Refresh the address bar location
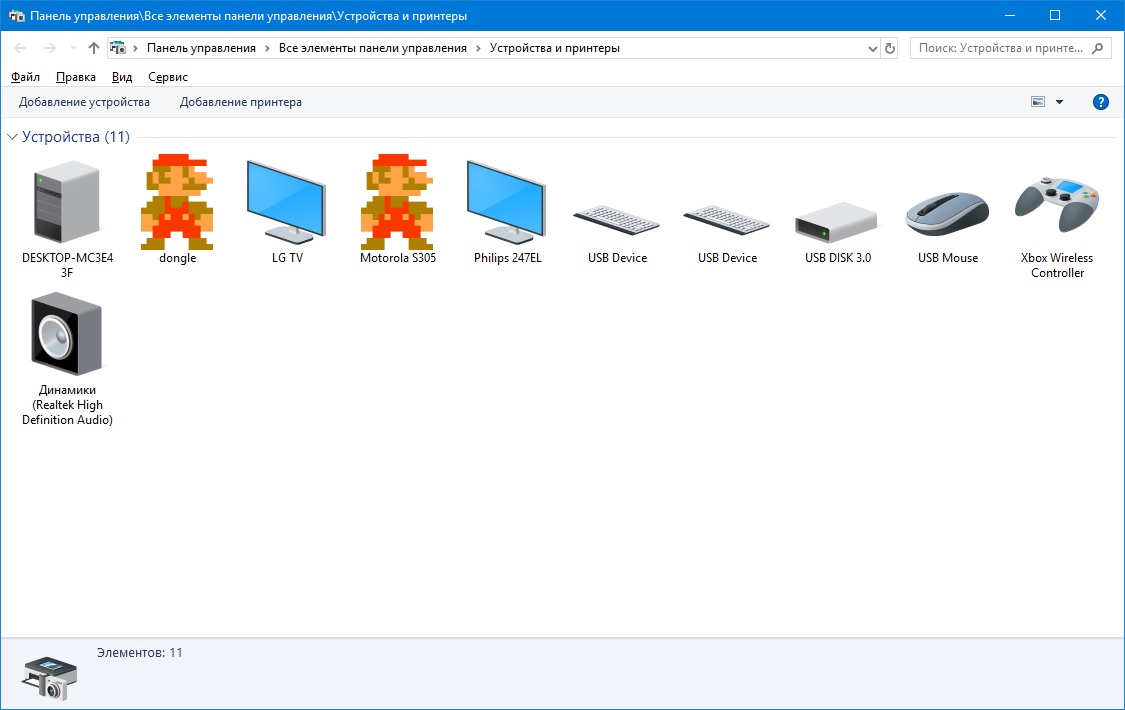This screenshot has width=1125, height=710. [891, 48]
